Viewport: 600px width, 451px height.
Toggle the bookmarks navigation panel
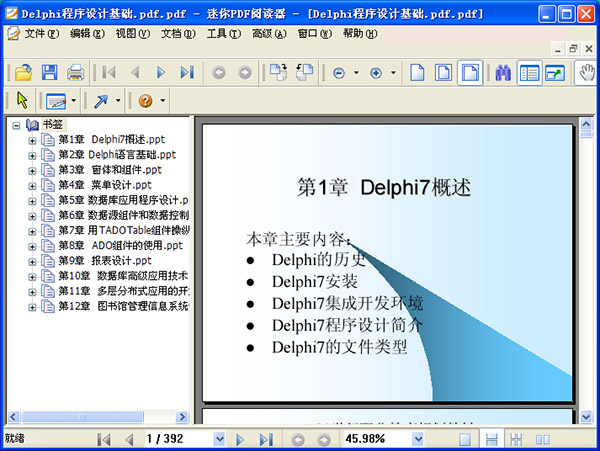pos(530,73)
